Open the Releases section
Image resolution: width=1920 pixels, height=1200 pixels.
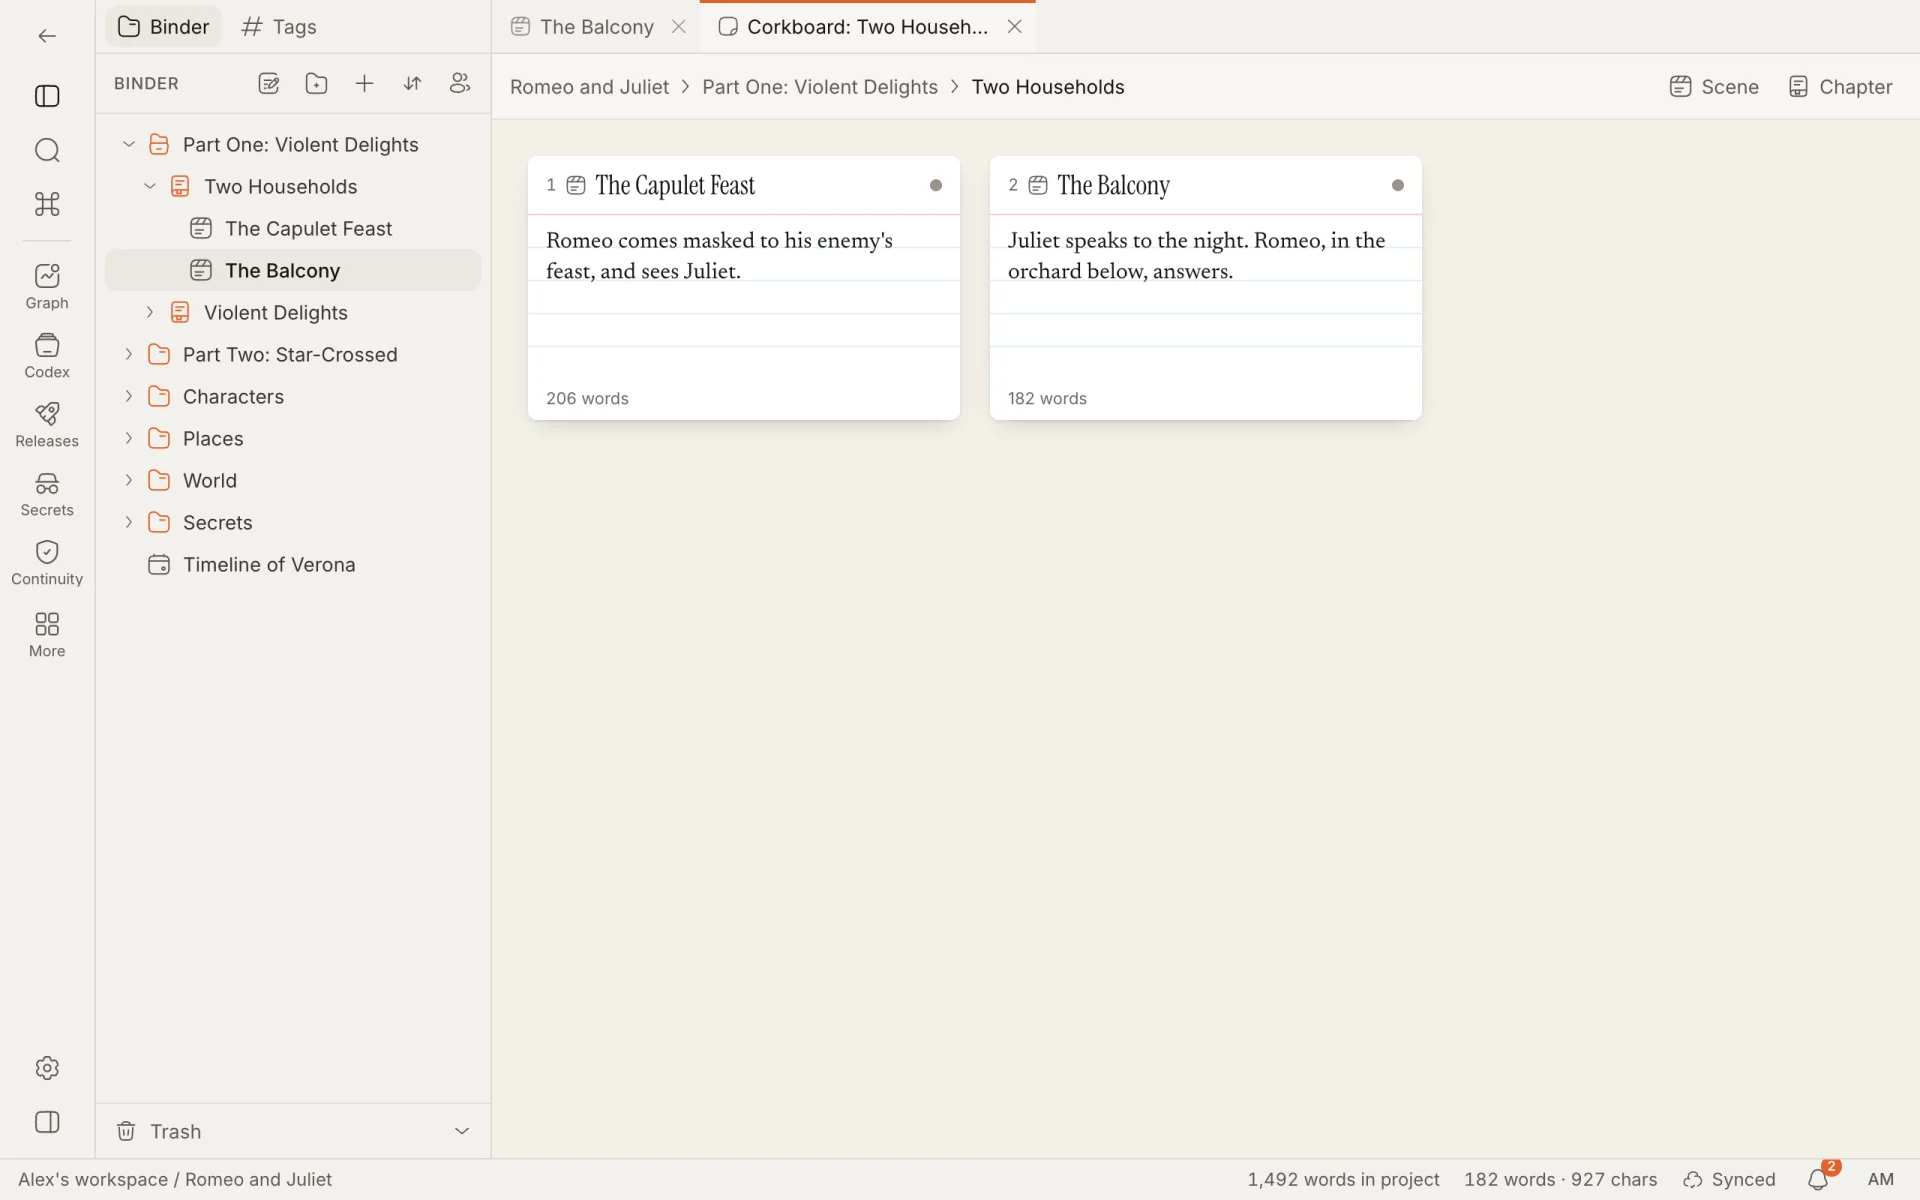[x=47, y=425]
